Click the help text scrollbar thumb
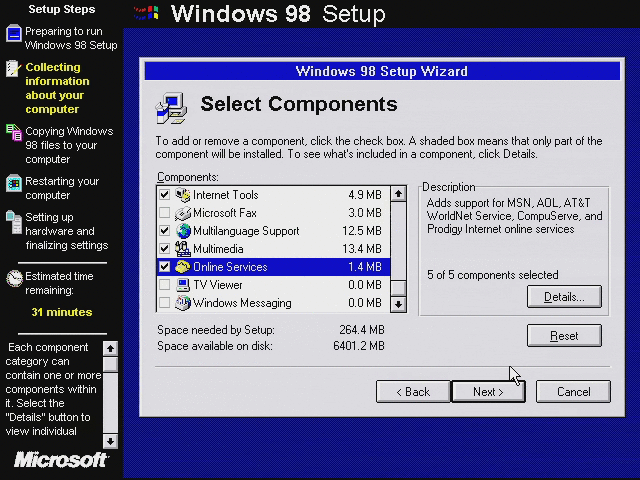Image resolution: width=640 pixels, height=480 pixels. (x=110, y=364)
